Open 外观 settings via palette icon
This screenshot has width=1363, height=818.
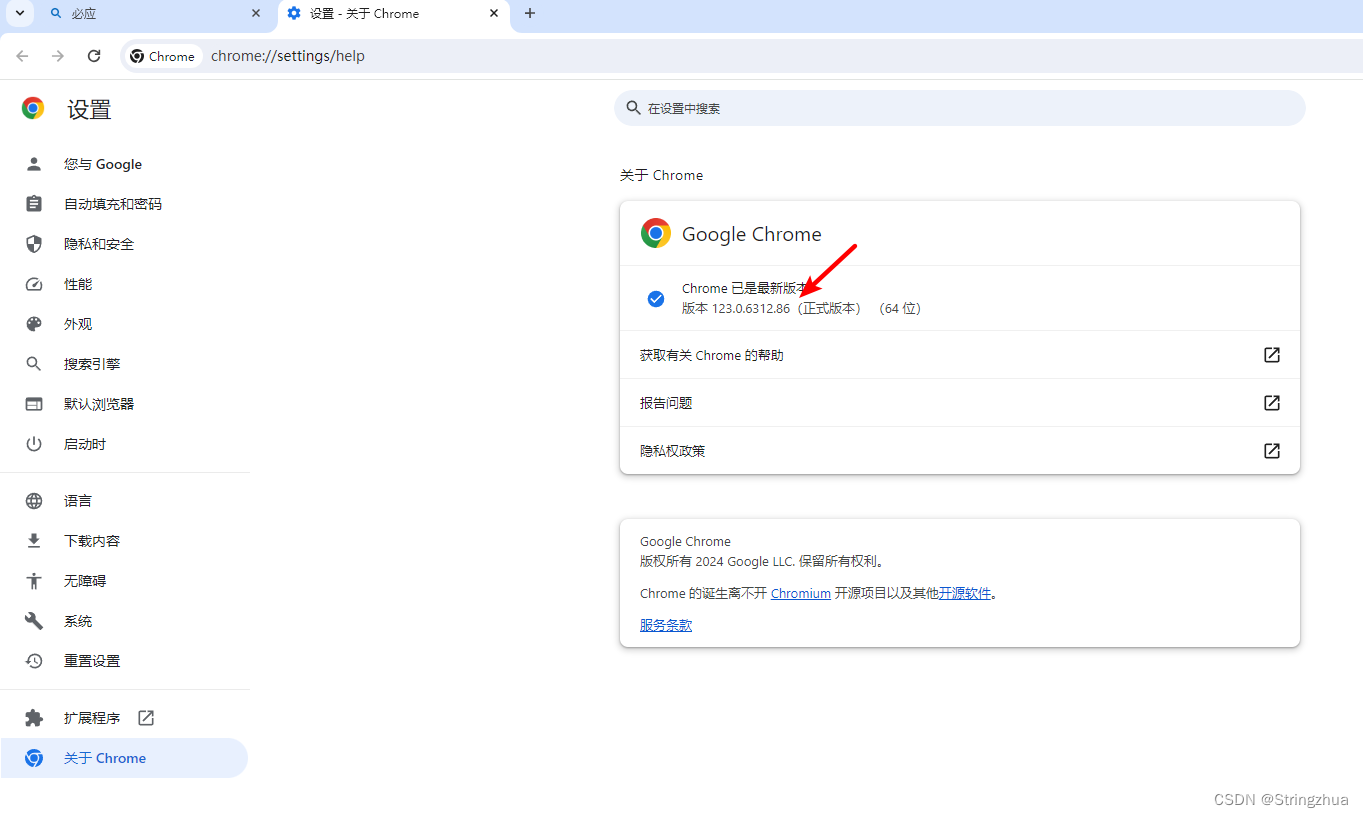(x=33, y=323)
